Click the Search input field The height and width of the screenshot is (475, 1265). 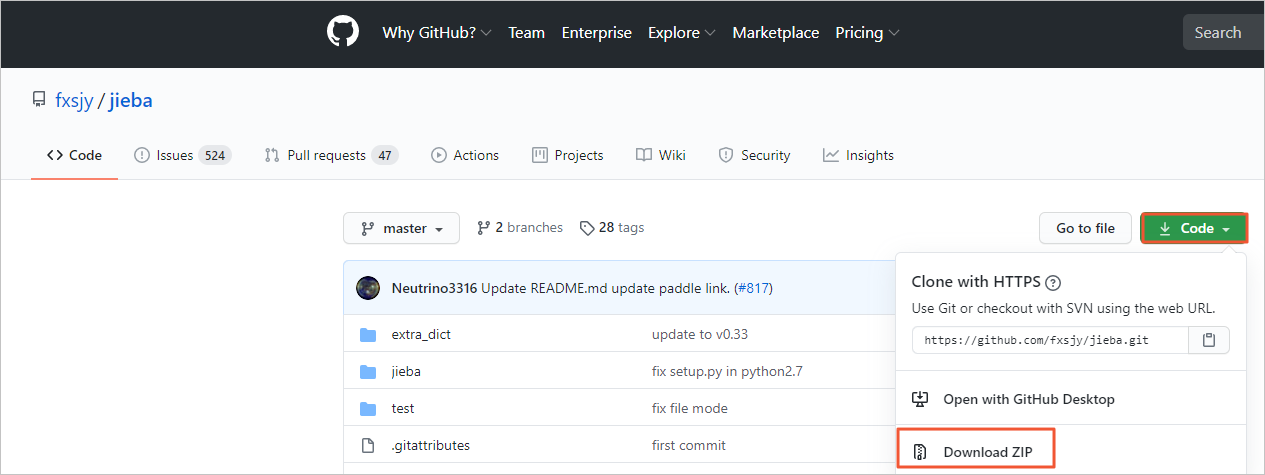(x=1223, y=33)
